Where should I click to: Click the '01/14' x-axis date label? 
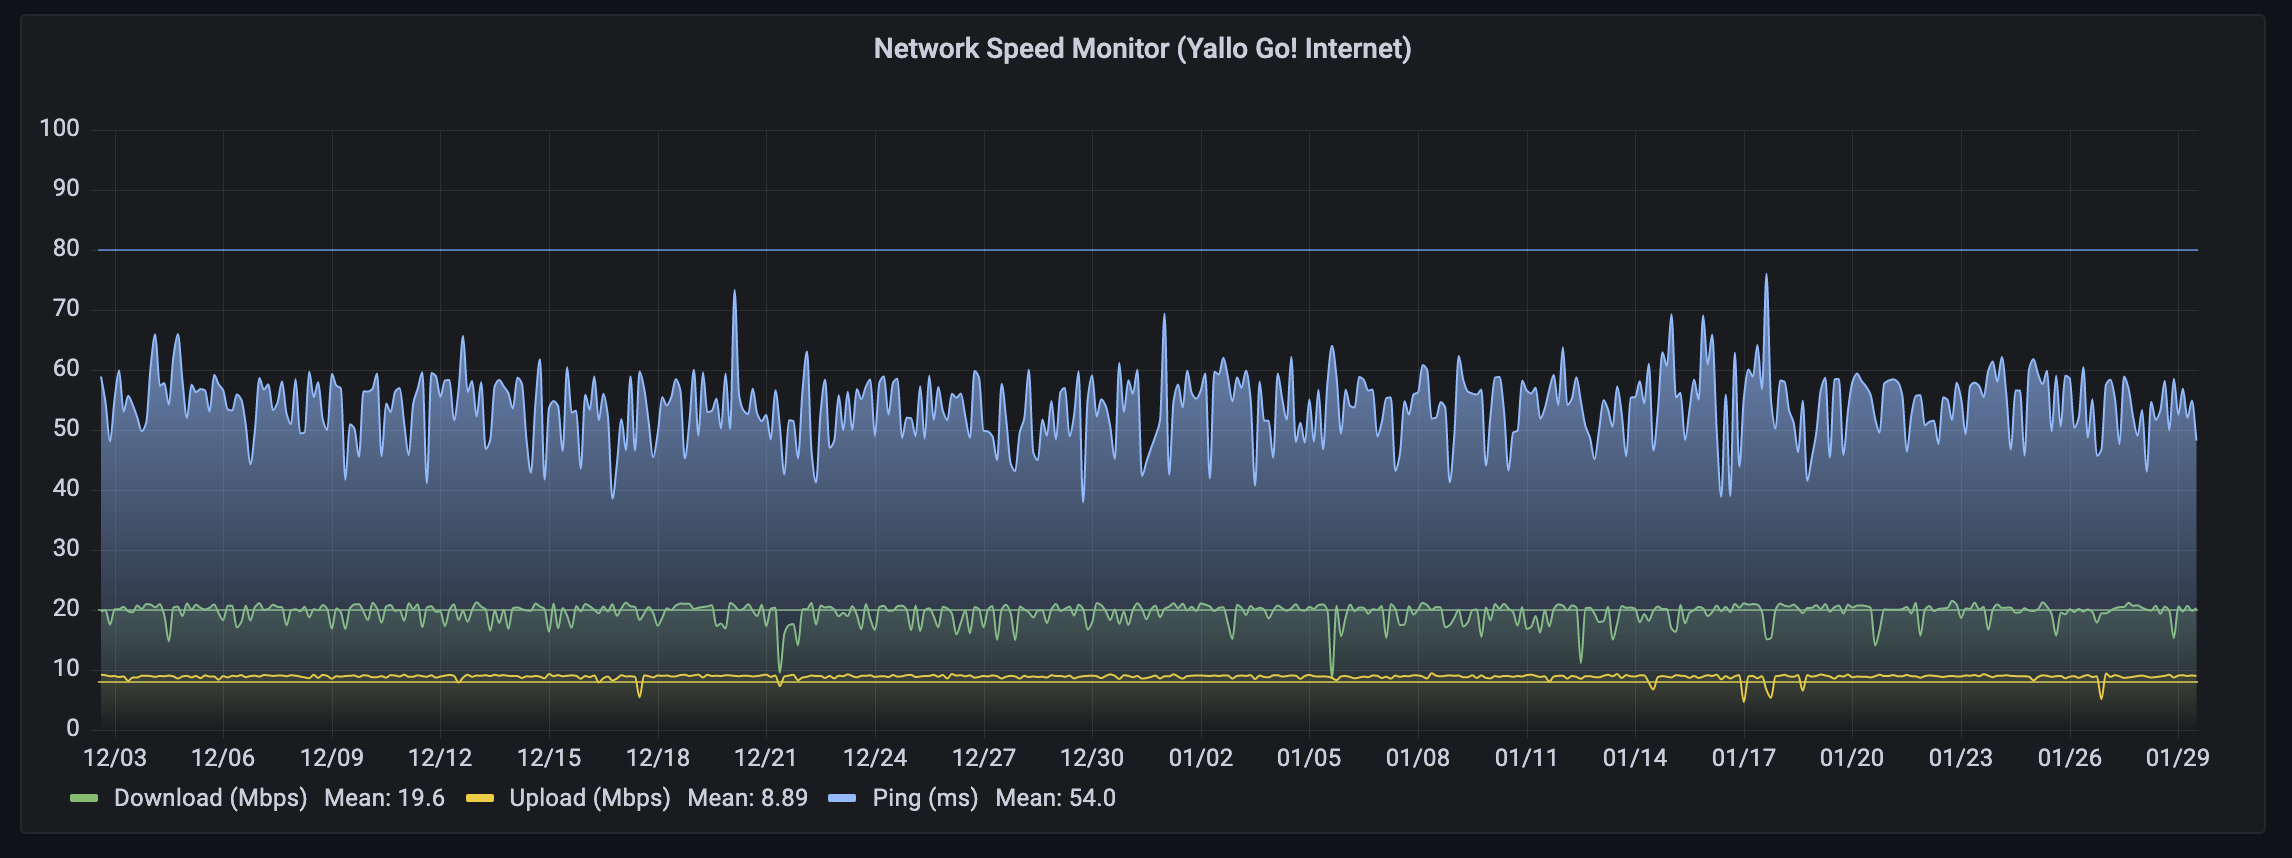pyautogui.click(x=1635, y=758)
